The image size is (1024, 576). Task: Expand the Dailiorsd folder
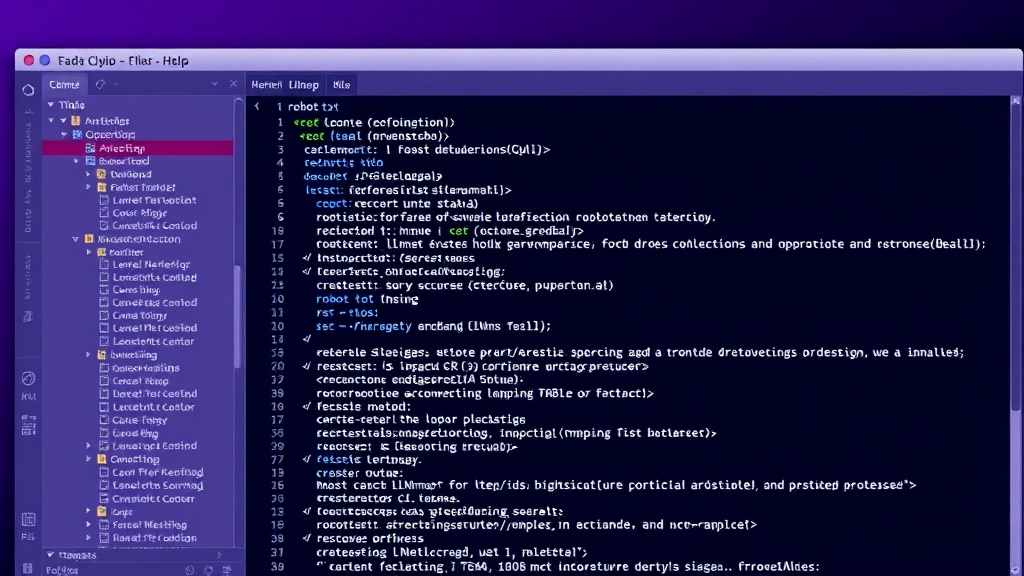[x=89, y=174]
